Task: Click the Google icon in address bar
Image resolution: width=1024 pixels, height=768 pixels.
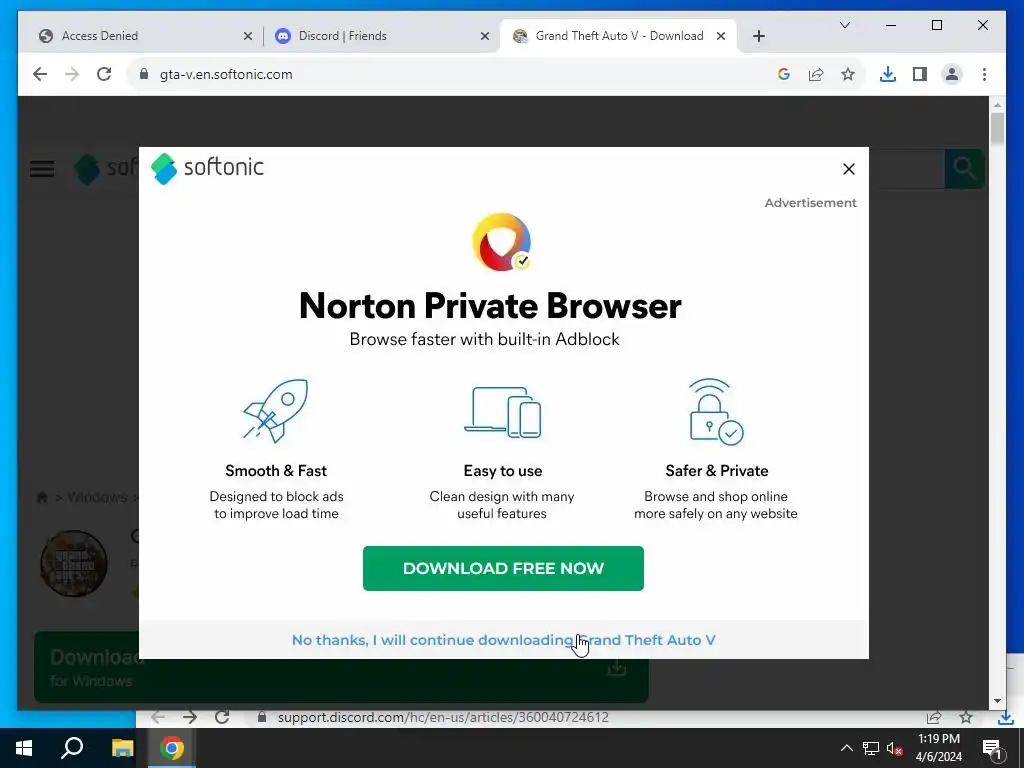Action: [x=784, y=74]
